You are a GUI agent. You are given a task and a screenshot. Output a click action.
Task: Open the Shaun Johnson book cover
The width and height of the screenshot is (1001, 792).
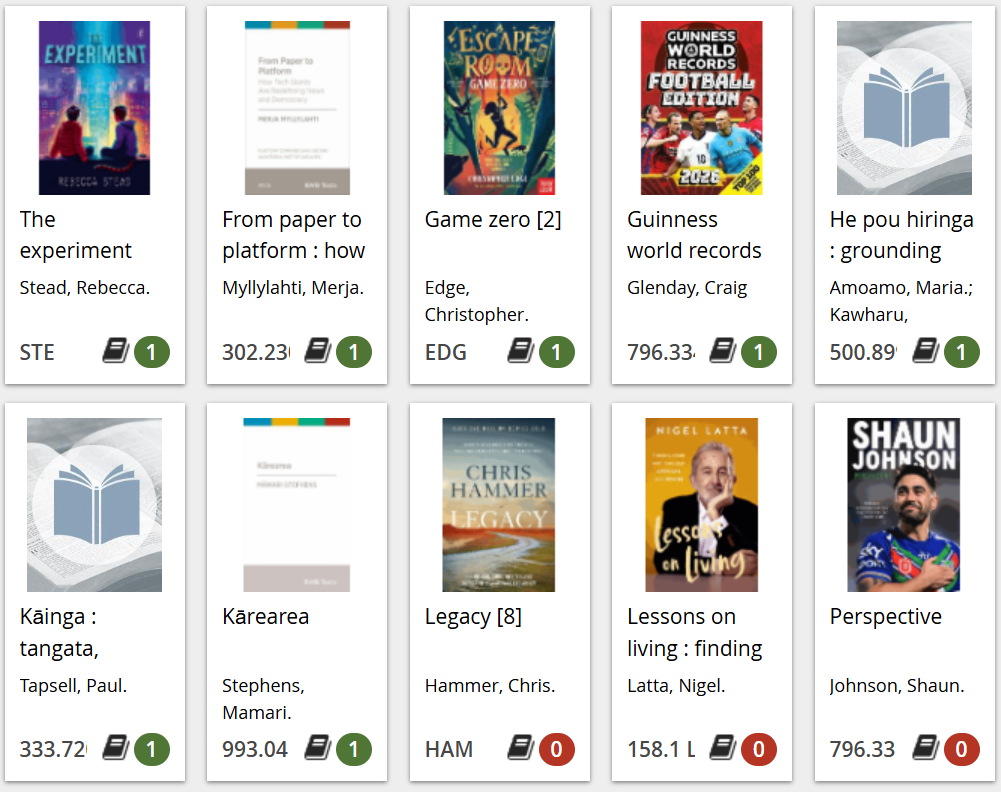click(904, 505)
